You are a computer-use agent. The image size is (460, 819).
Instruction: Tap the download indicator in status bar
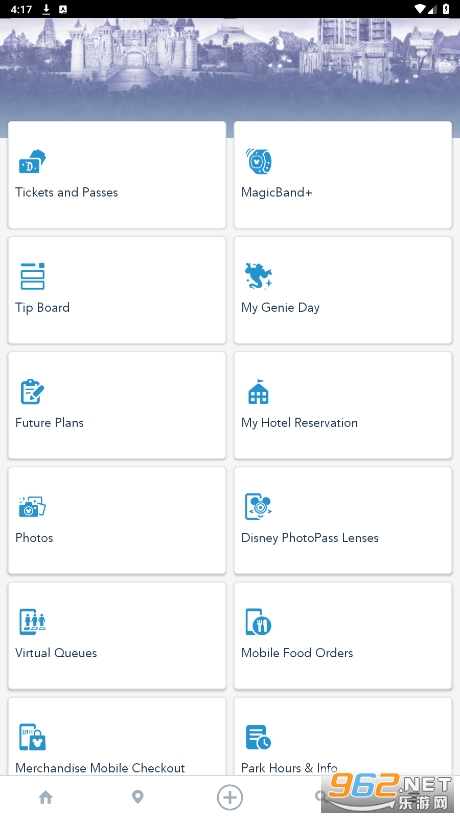46,9
